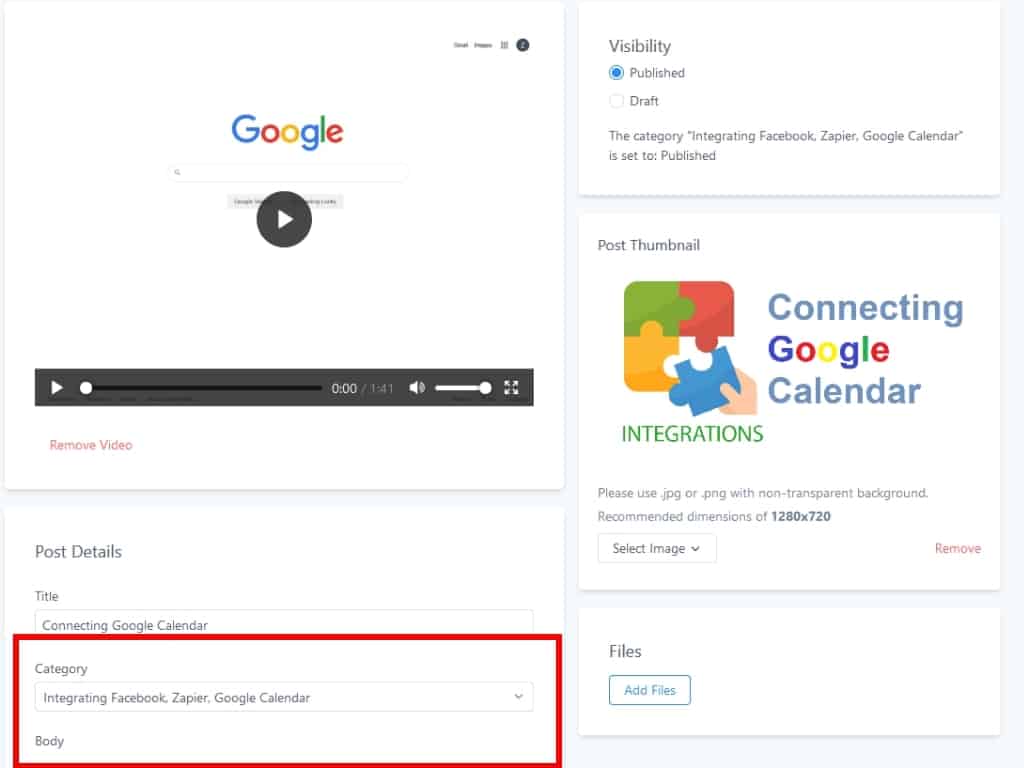Click Remove link under Post Thumbnail
The height and width of the screenshot is (768, 1024).
pyautogui.click(x=957, y=548)
